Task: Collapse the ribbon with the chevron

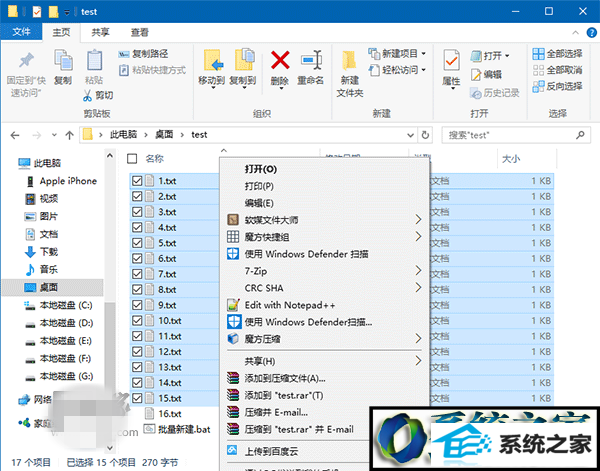Action: pos(575,33)
